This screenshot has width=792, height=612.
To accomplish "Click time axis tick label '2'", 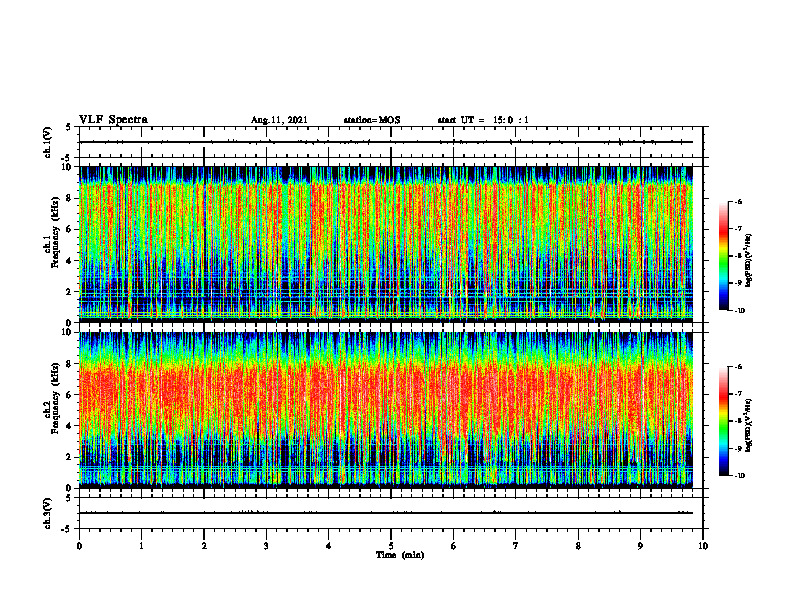I will (x=204, y=546).
